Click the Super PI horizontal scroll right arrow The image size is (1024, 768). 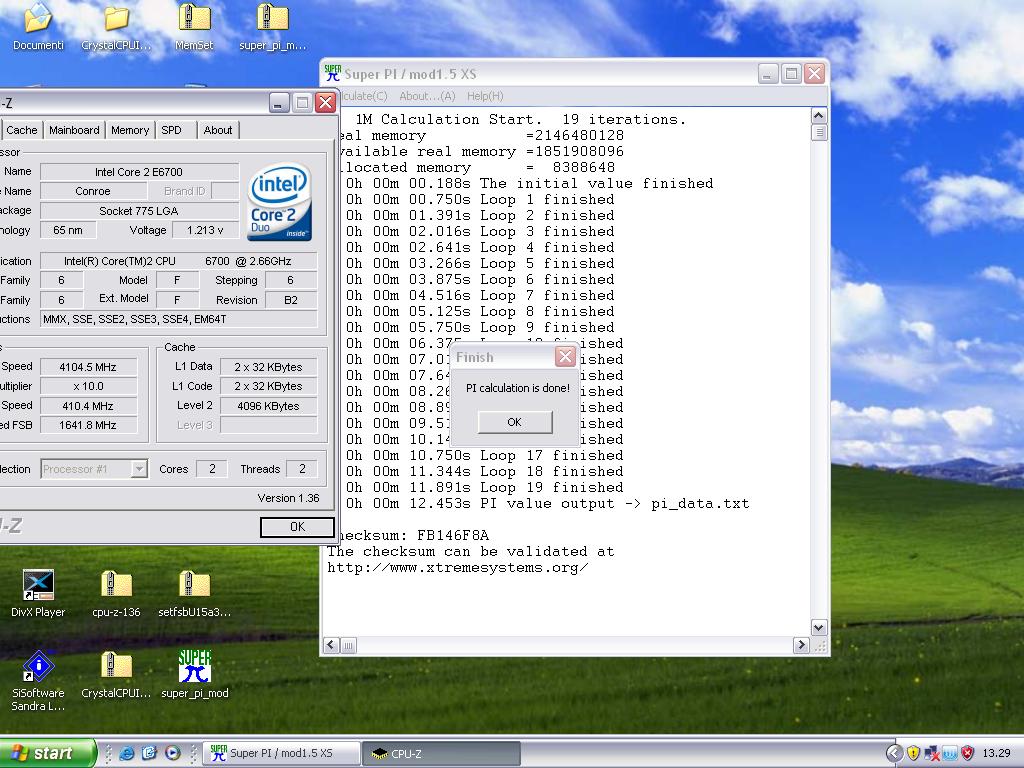(801, 645)
